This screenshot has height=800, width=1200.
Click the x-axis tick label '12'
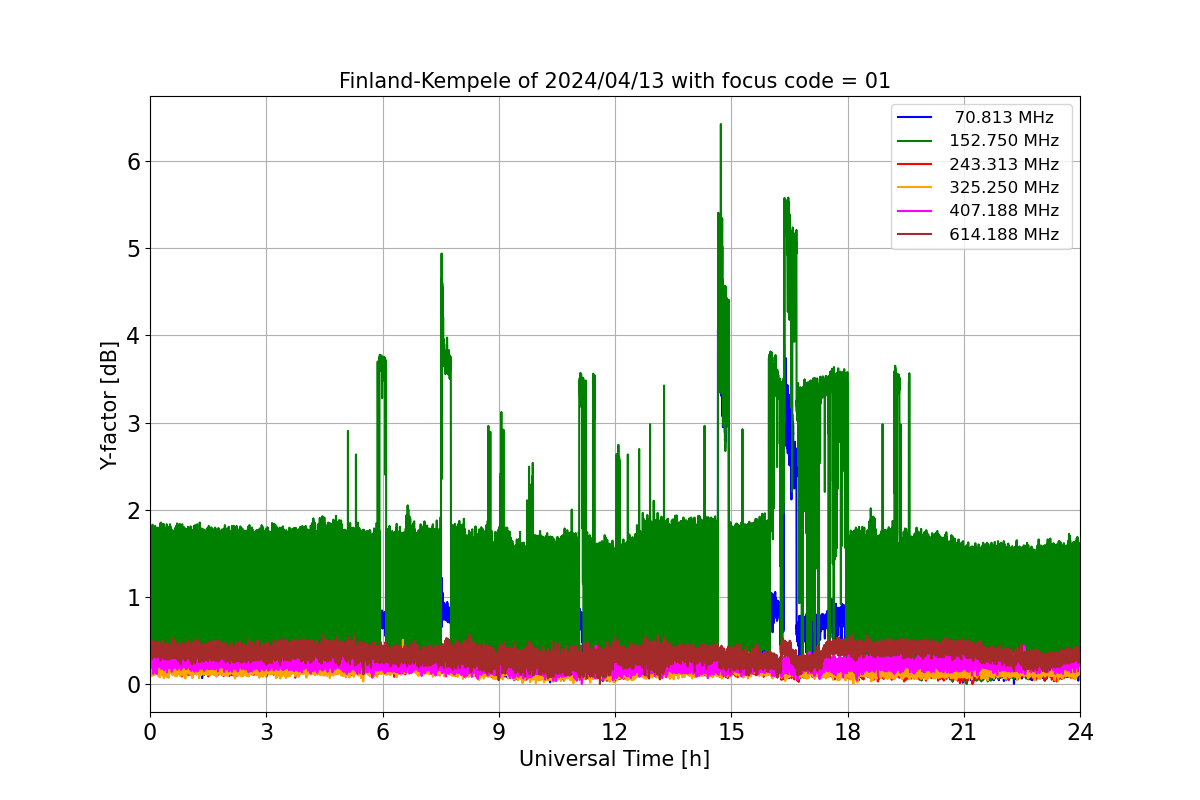point(615,732)
